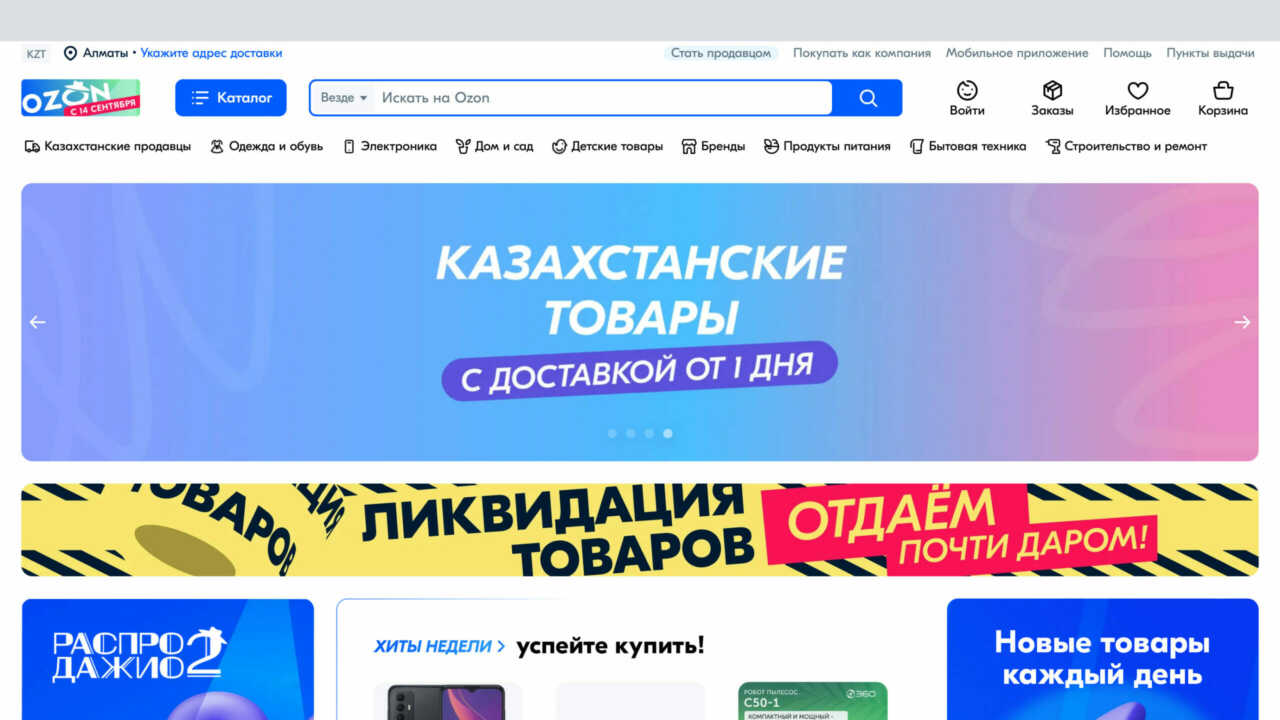Open the KZT currency selector
The height and width of the screenshot is (720, 1280).
(x=37, y=53)
